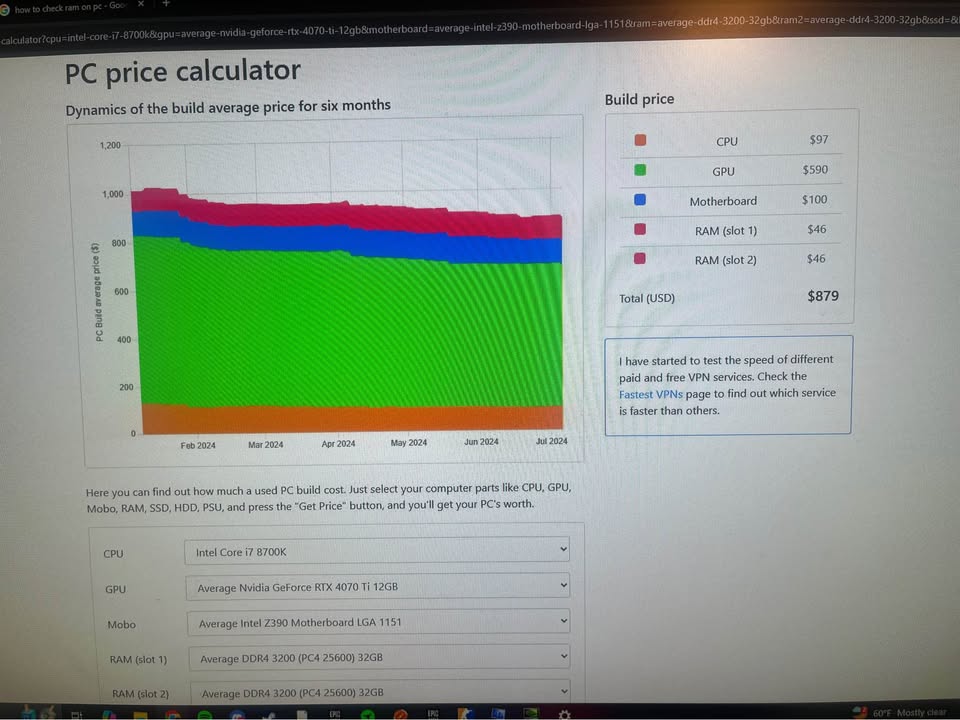Open the CPU dropdown showing Intel Core i7 8700K
Screen dimensions: 960x720
click(x=377, y=551)
